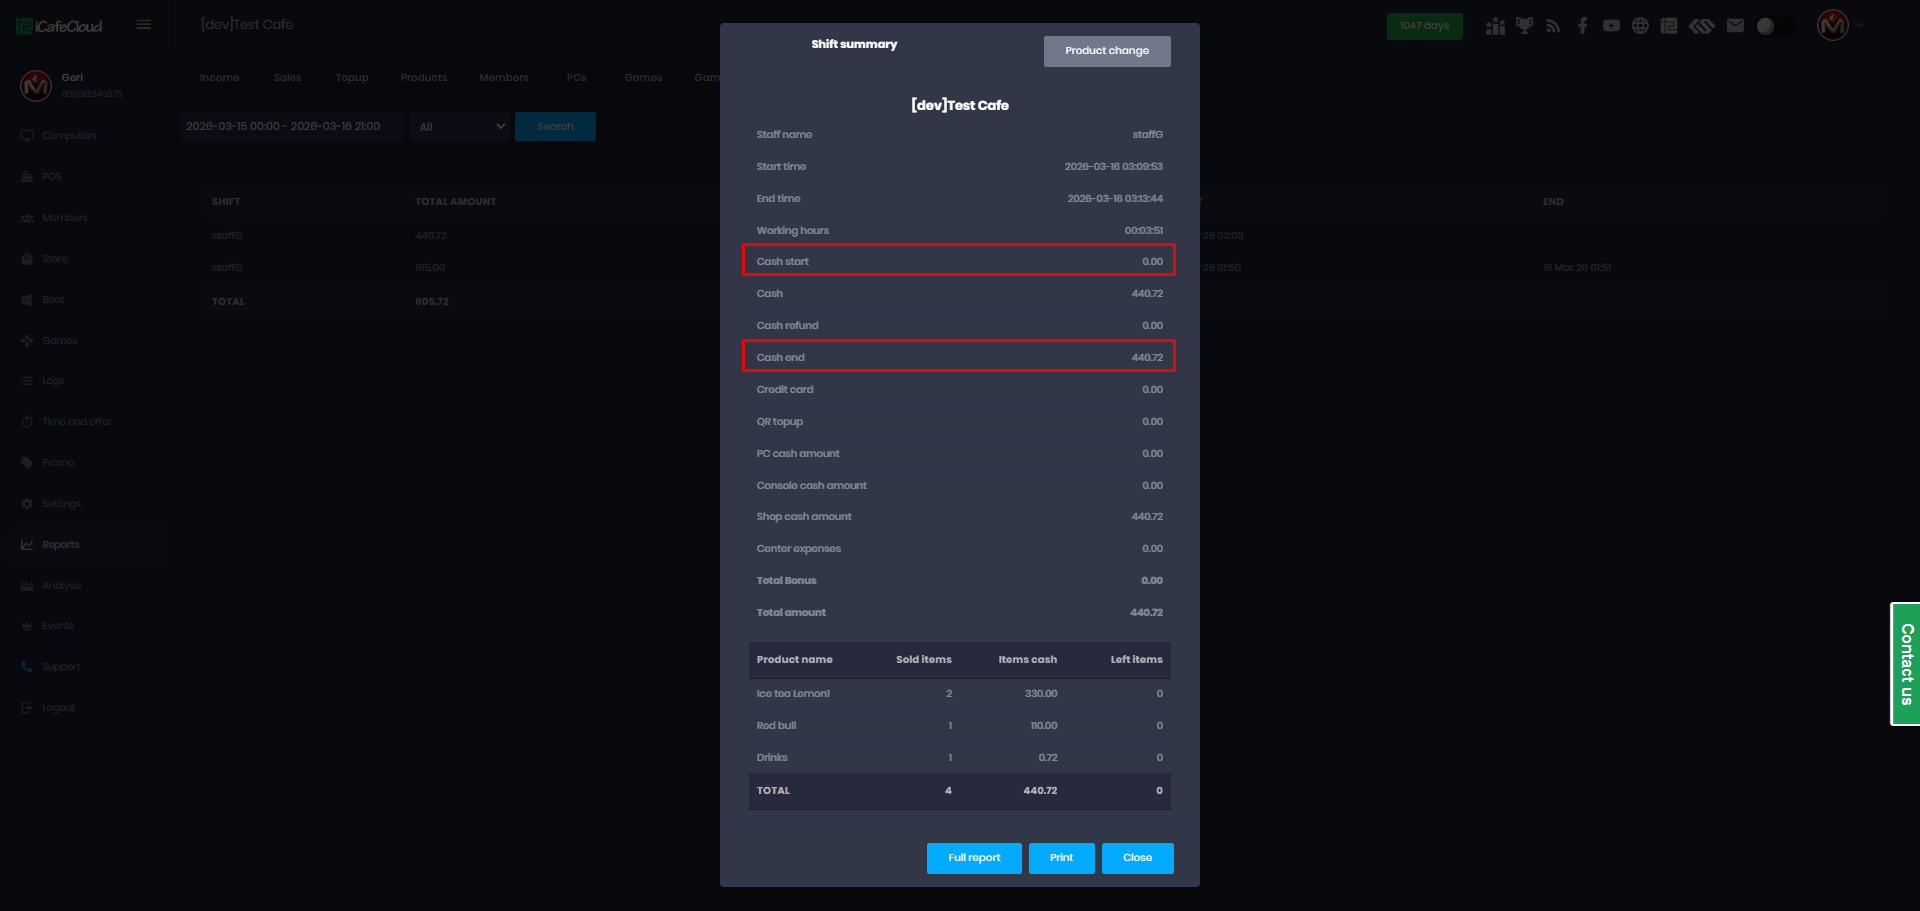Open the RSS feed icon
The height and width of the screenshot is (911, 1920).
(x=1553, y=26)
